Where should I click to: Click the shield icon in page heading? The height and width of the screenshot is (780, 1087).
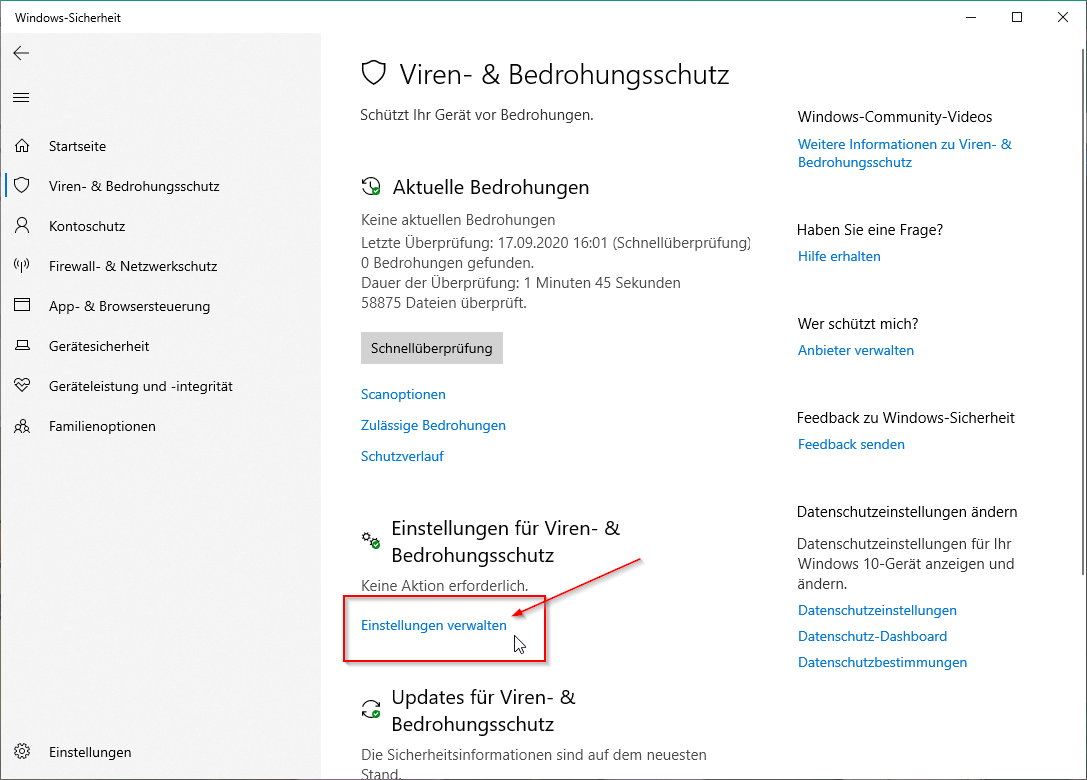tap(374, 73)
